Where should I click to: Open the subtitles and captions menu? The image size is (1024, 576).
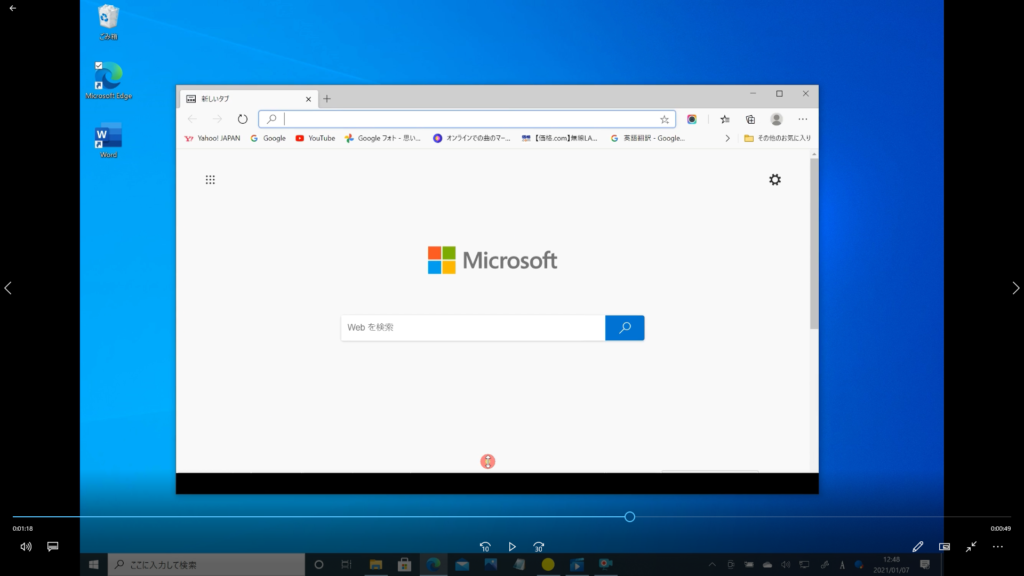(53, 547)
